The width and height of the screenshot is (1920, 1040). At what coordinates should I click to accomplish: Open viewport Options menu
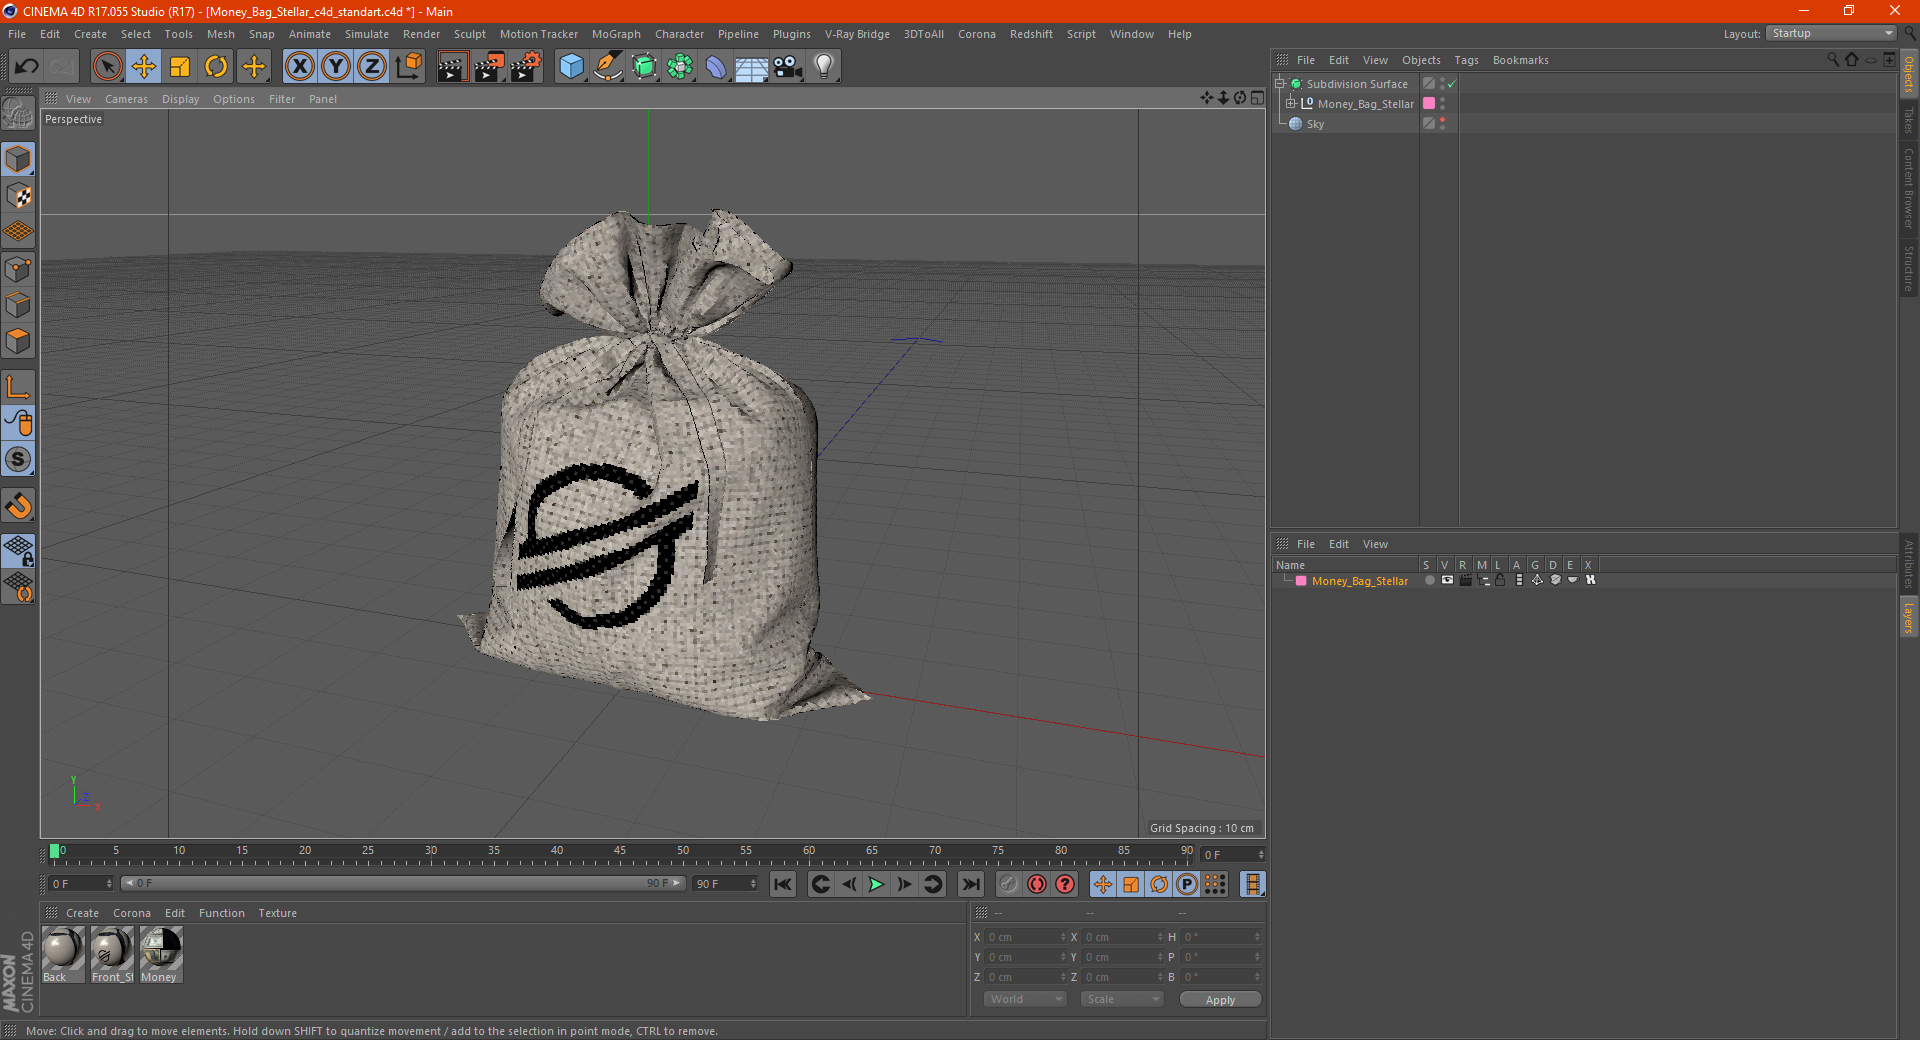pos(234,99)
